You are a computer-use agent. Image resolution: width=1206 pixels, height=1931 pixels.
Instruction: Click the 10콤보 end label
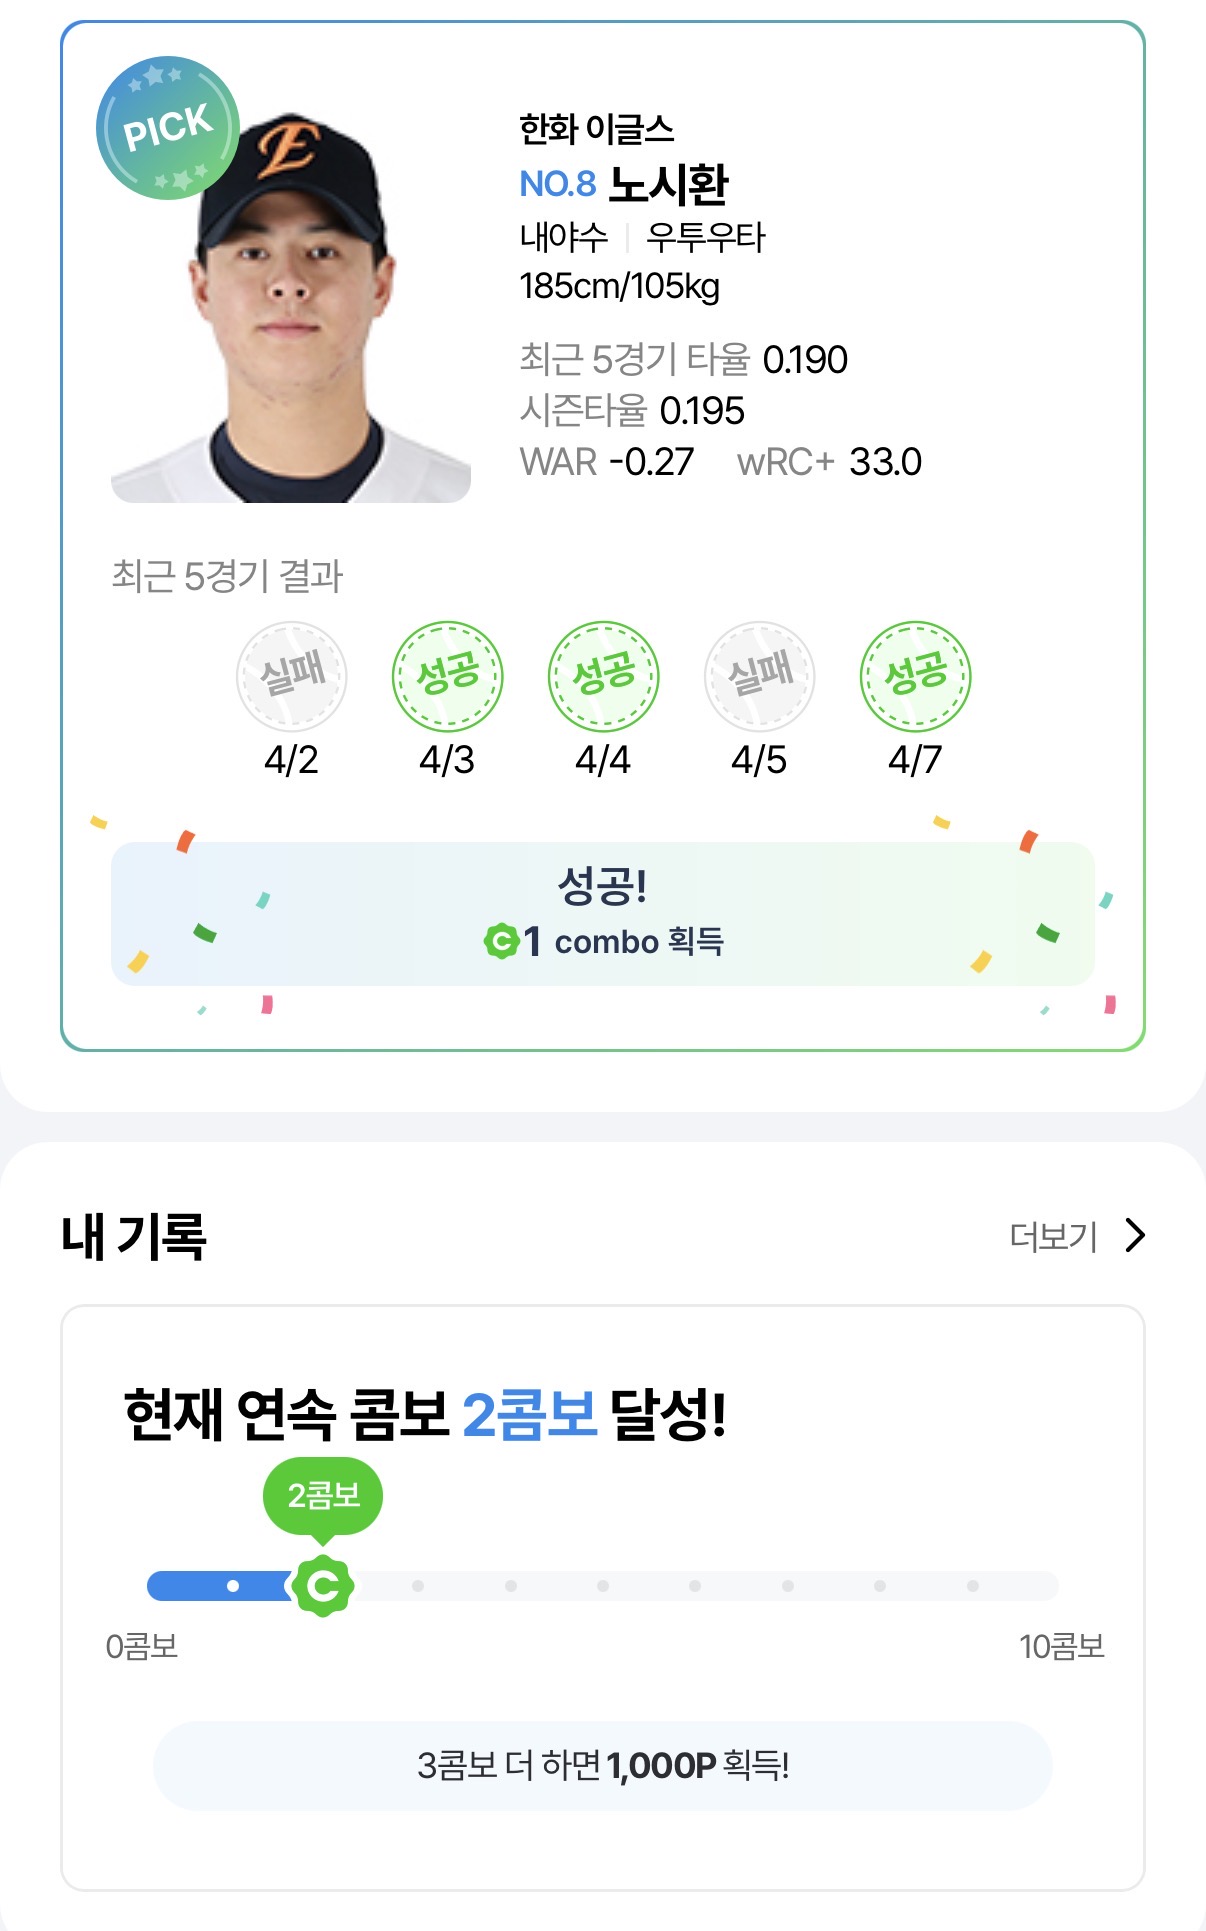coord(1061,1646)
